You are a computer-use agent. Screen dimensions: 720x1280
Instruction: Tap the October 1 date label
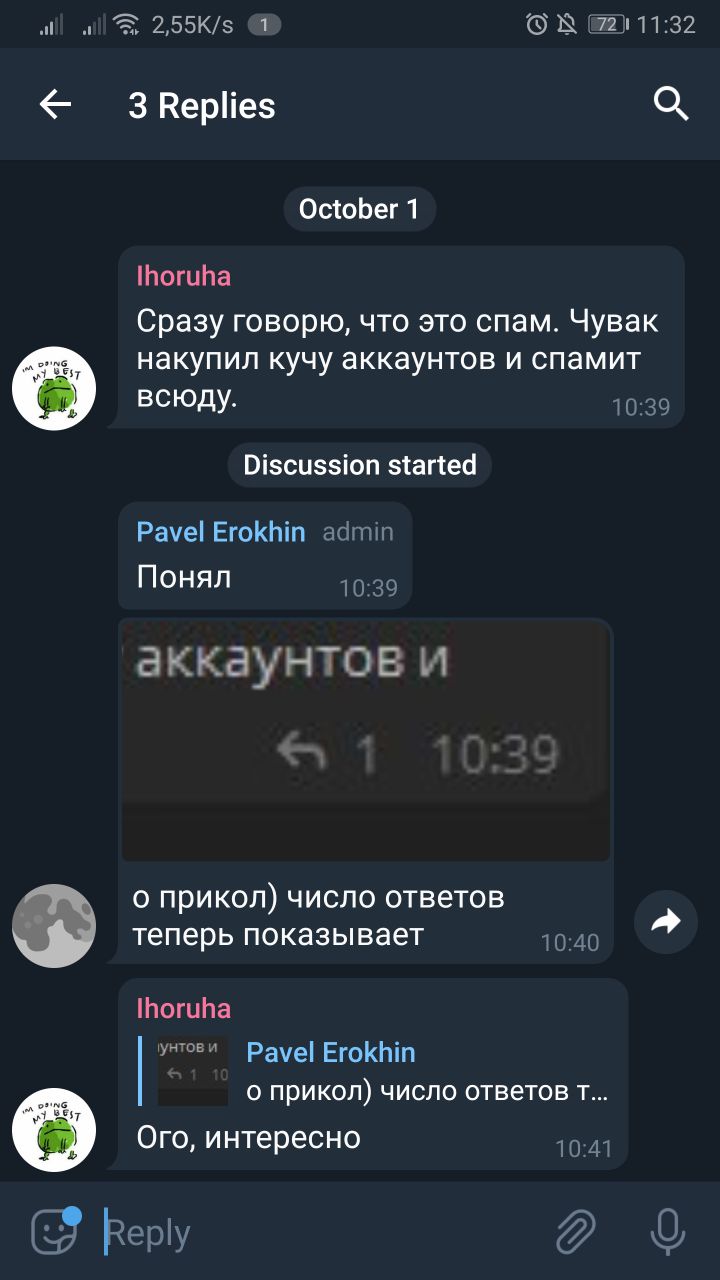pyautogui.click(x=359, y=209)
